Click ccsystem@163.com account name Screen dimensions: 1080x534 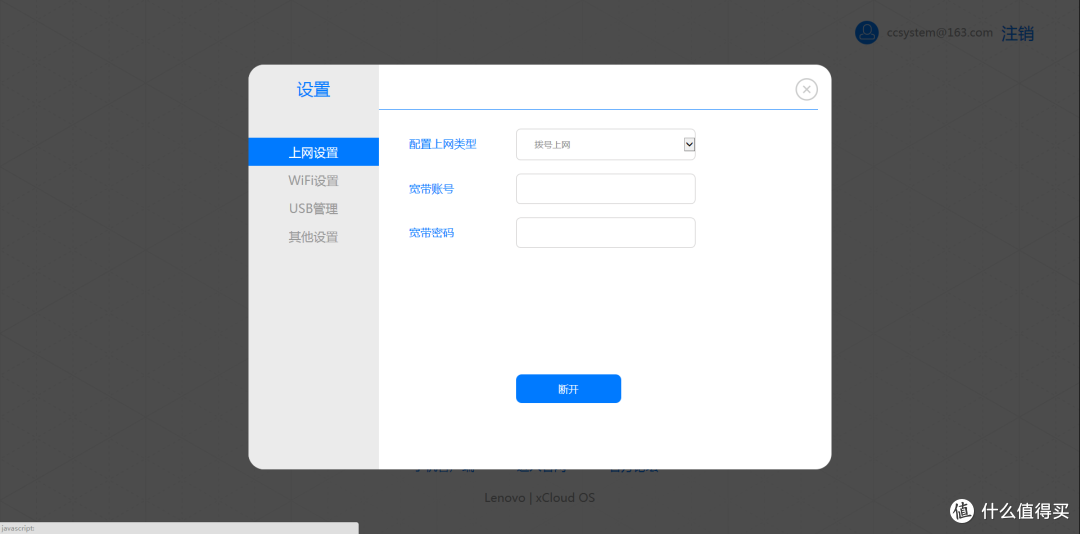939,32
